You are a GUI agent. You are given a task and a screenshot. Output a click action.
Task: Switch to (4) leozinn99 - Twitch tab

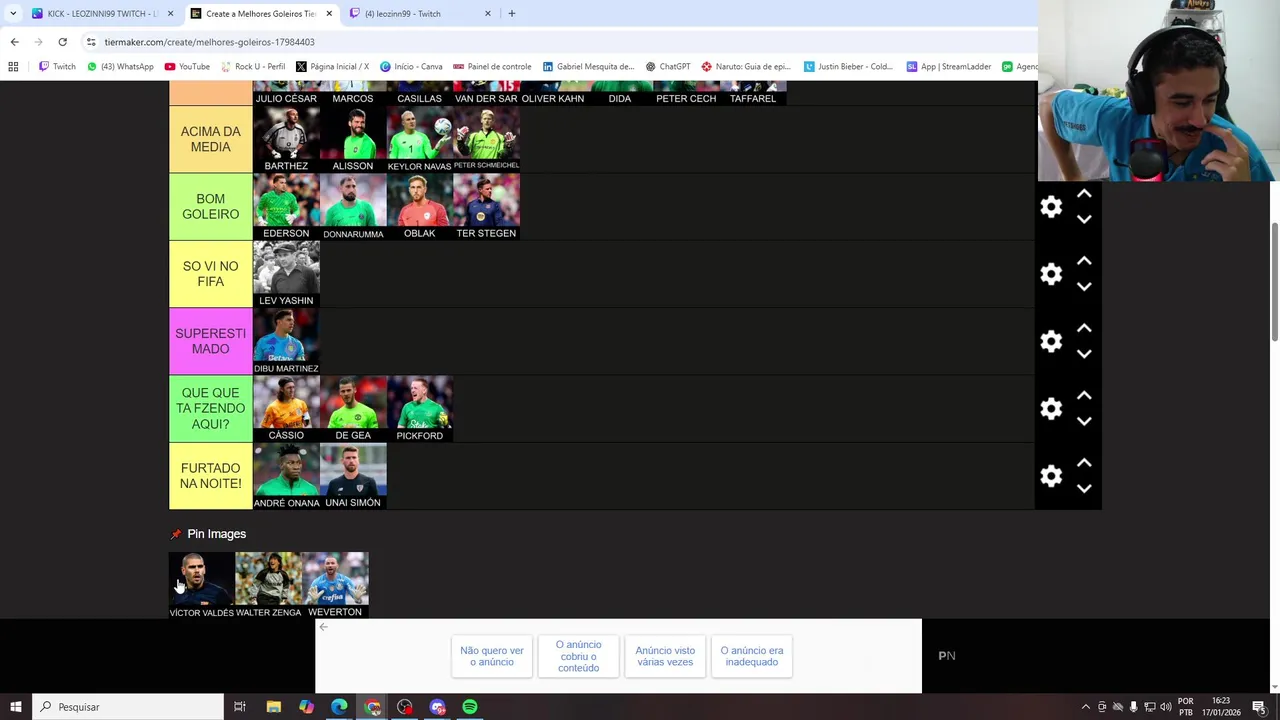tap(421, 14)
